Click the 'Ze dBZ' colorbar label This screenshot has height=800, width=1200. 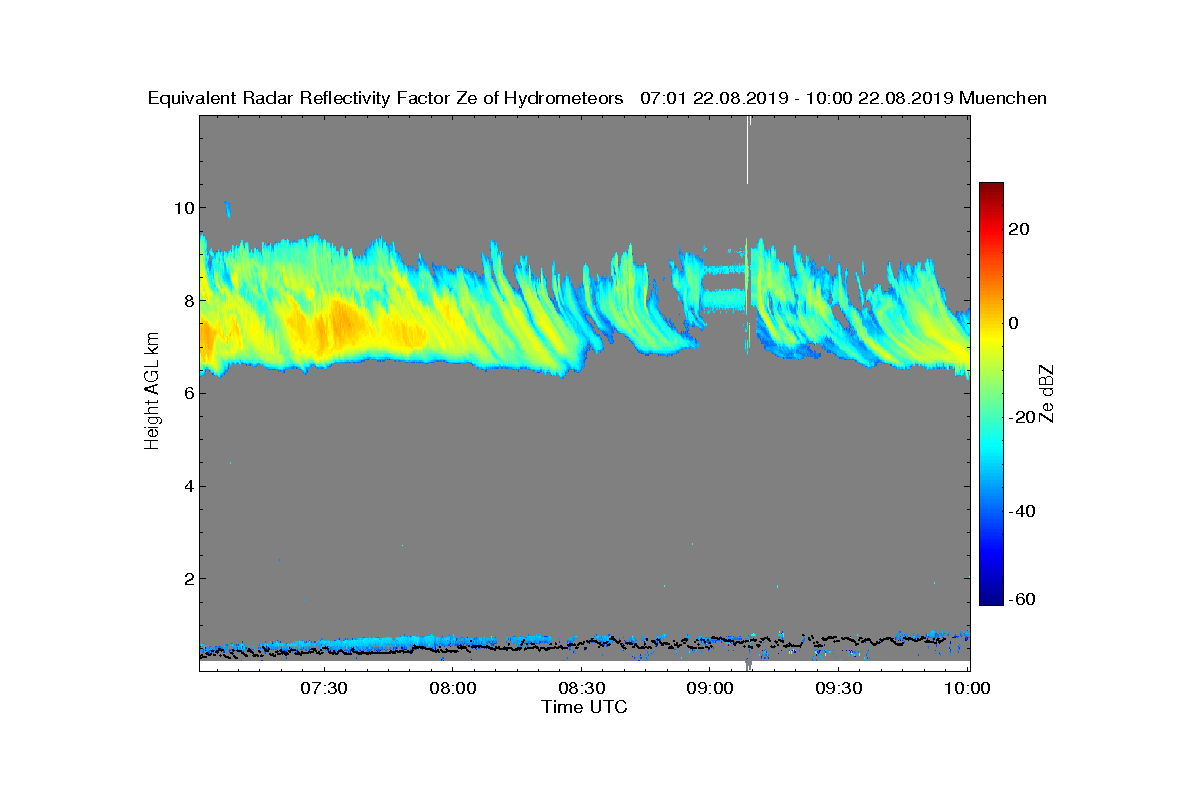tap(1049, 393)
